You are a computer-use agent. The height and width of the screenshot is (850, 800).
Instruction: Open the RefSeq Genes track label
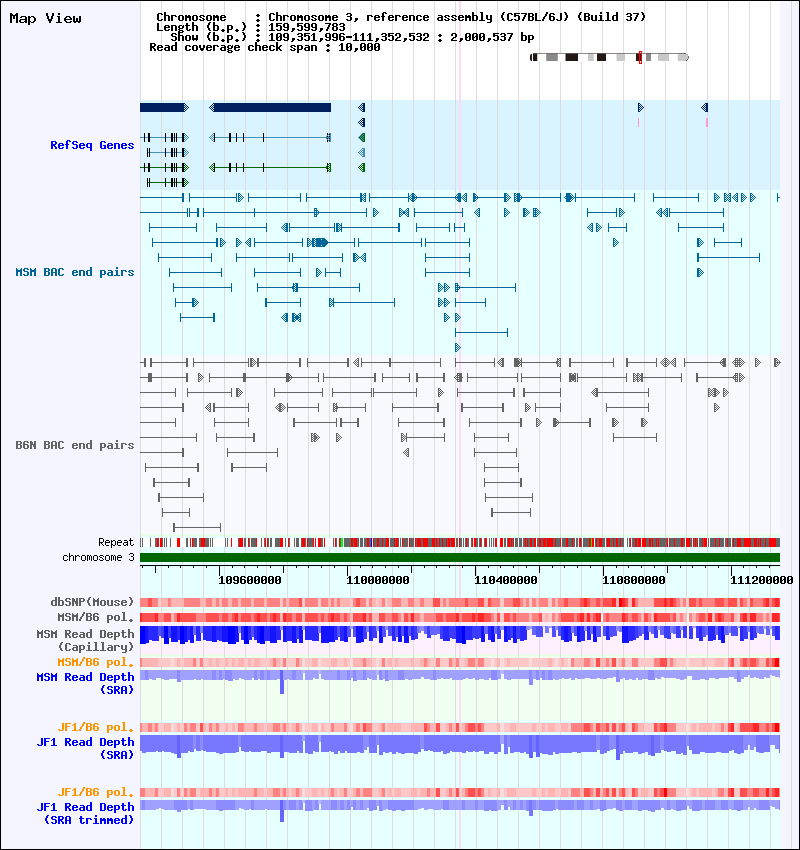point(92,145)
